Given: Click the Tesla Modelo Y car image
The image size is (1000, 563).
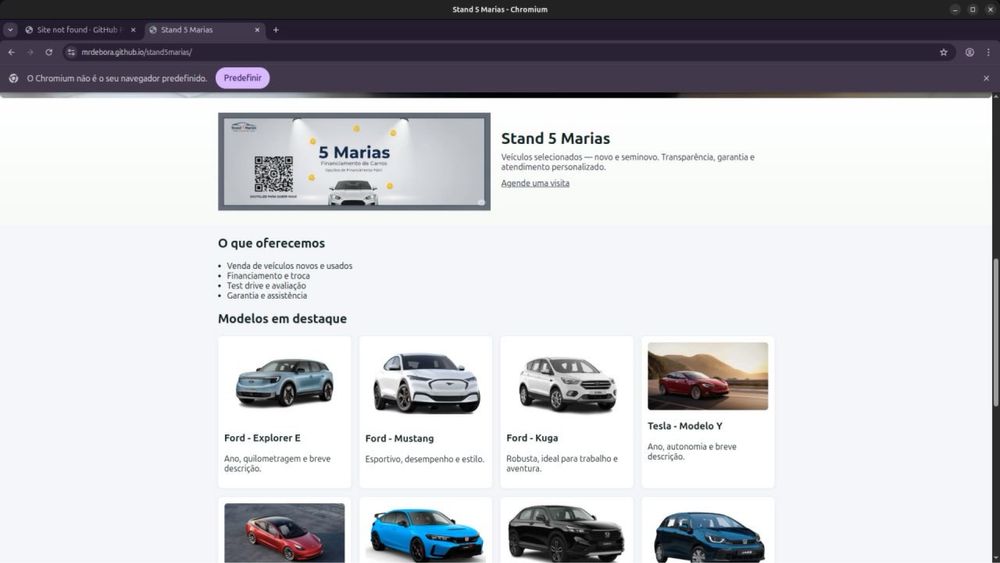Looking at the screenshot, I should click(x=708, y=376).
